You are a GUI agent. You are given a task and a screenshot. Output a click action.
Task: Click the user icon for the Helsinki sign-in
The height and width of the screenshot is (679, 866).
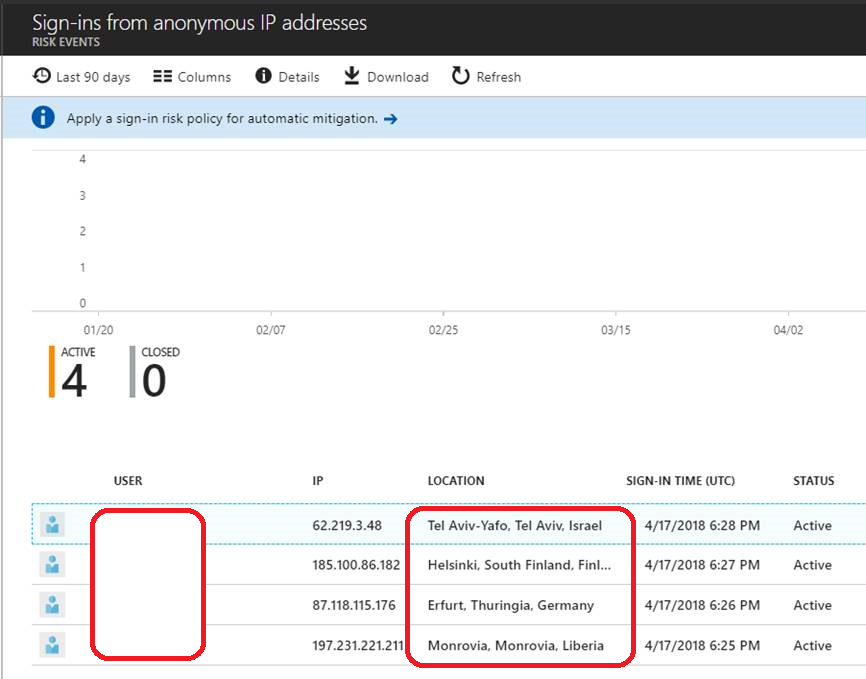pyautogui.click(x=51, y=564)
